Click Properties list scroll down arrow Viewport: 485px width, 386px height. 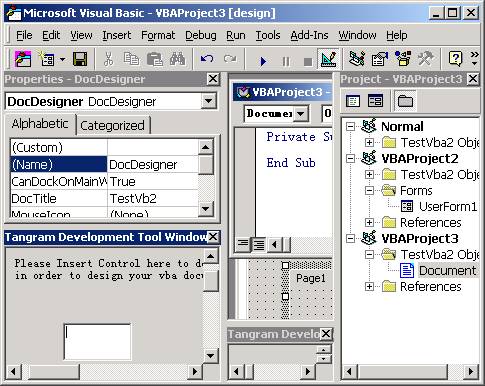206,209
